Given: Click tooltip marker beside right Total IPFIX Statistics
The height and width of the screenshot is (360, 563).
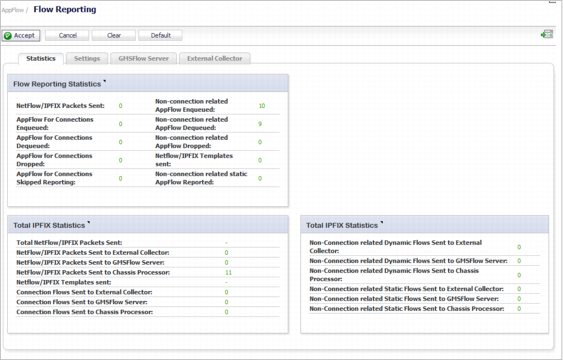Looking at the screenshot, I should [382, 222].
